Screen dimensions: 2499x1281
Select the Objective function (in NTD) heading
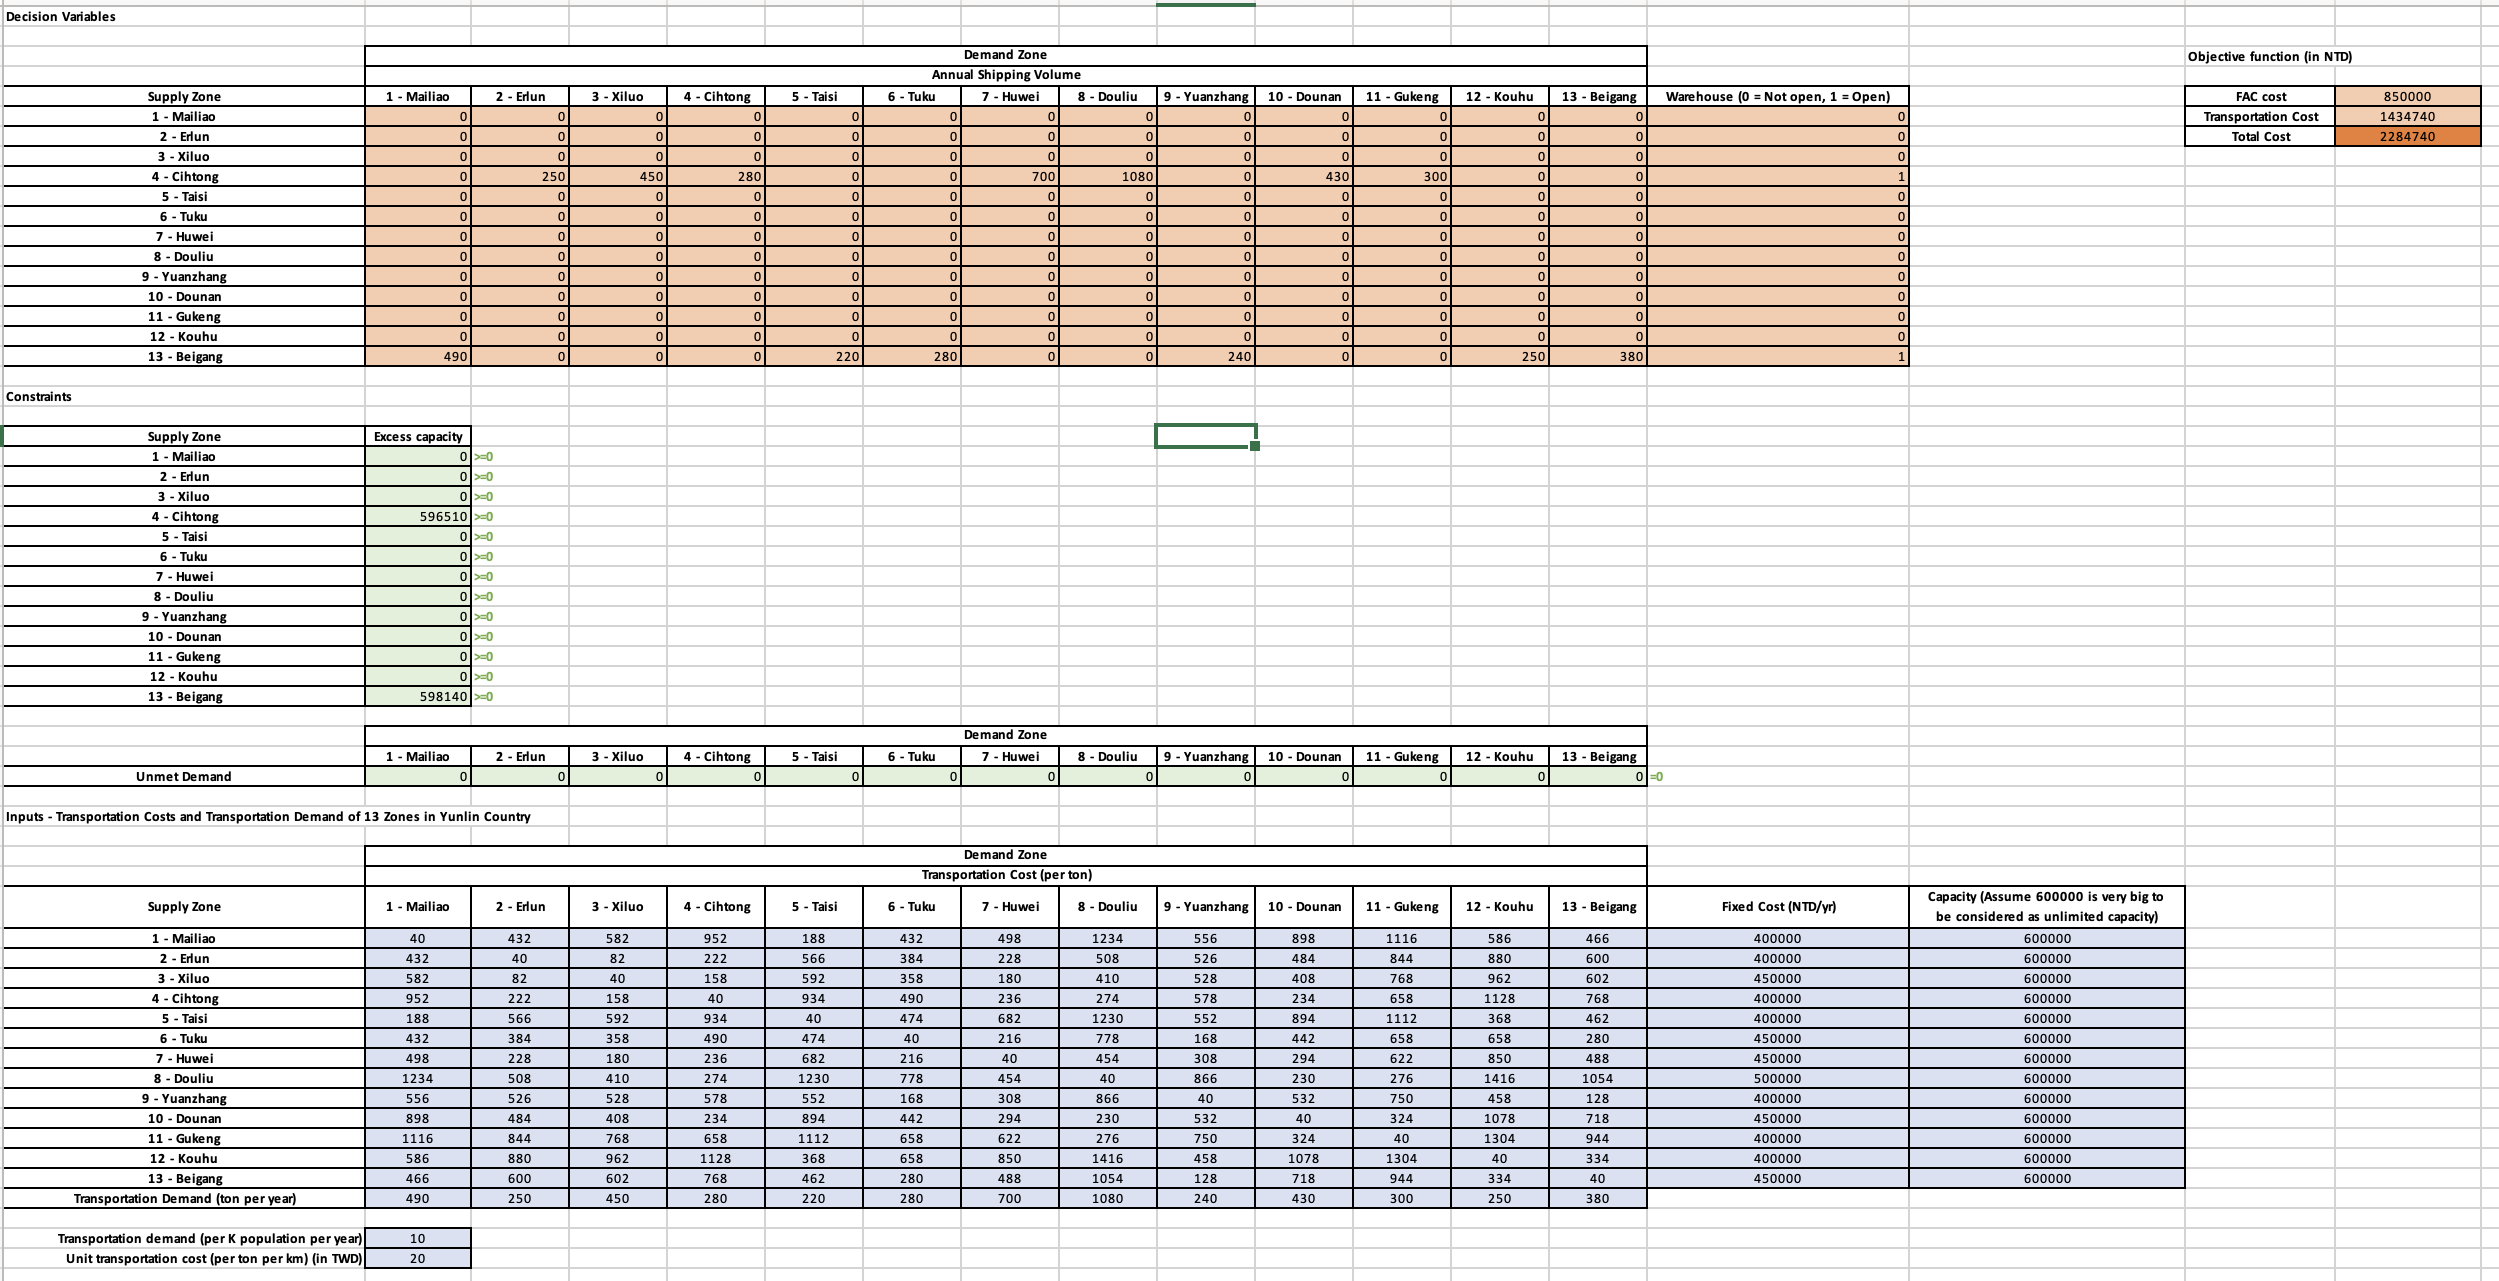tap(2269, 57)
